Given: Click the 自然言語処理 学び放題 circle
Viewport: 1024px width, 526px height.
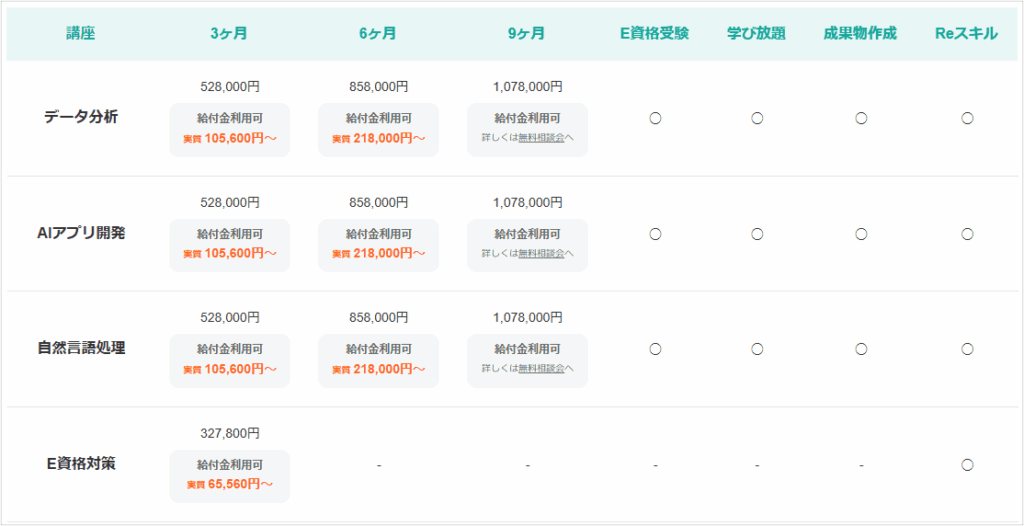Looking at the screenshot, I should 757,349.
